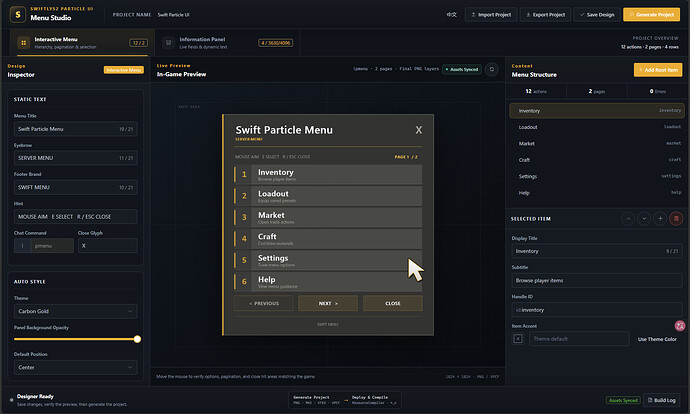
Task: Switch to the Interactive Menu tab
Action: tap(82, 43)
